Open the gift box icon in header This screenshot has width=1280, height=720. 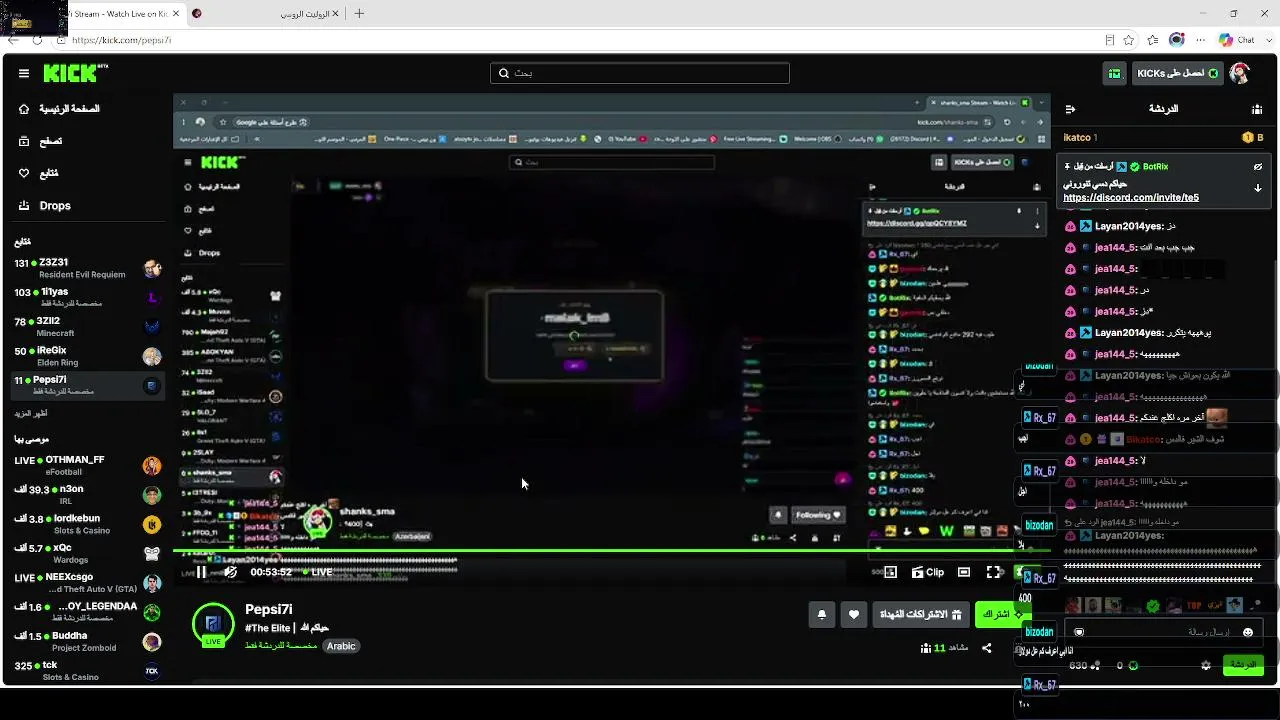(x=1114, y=73)
